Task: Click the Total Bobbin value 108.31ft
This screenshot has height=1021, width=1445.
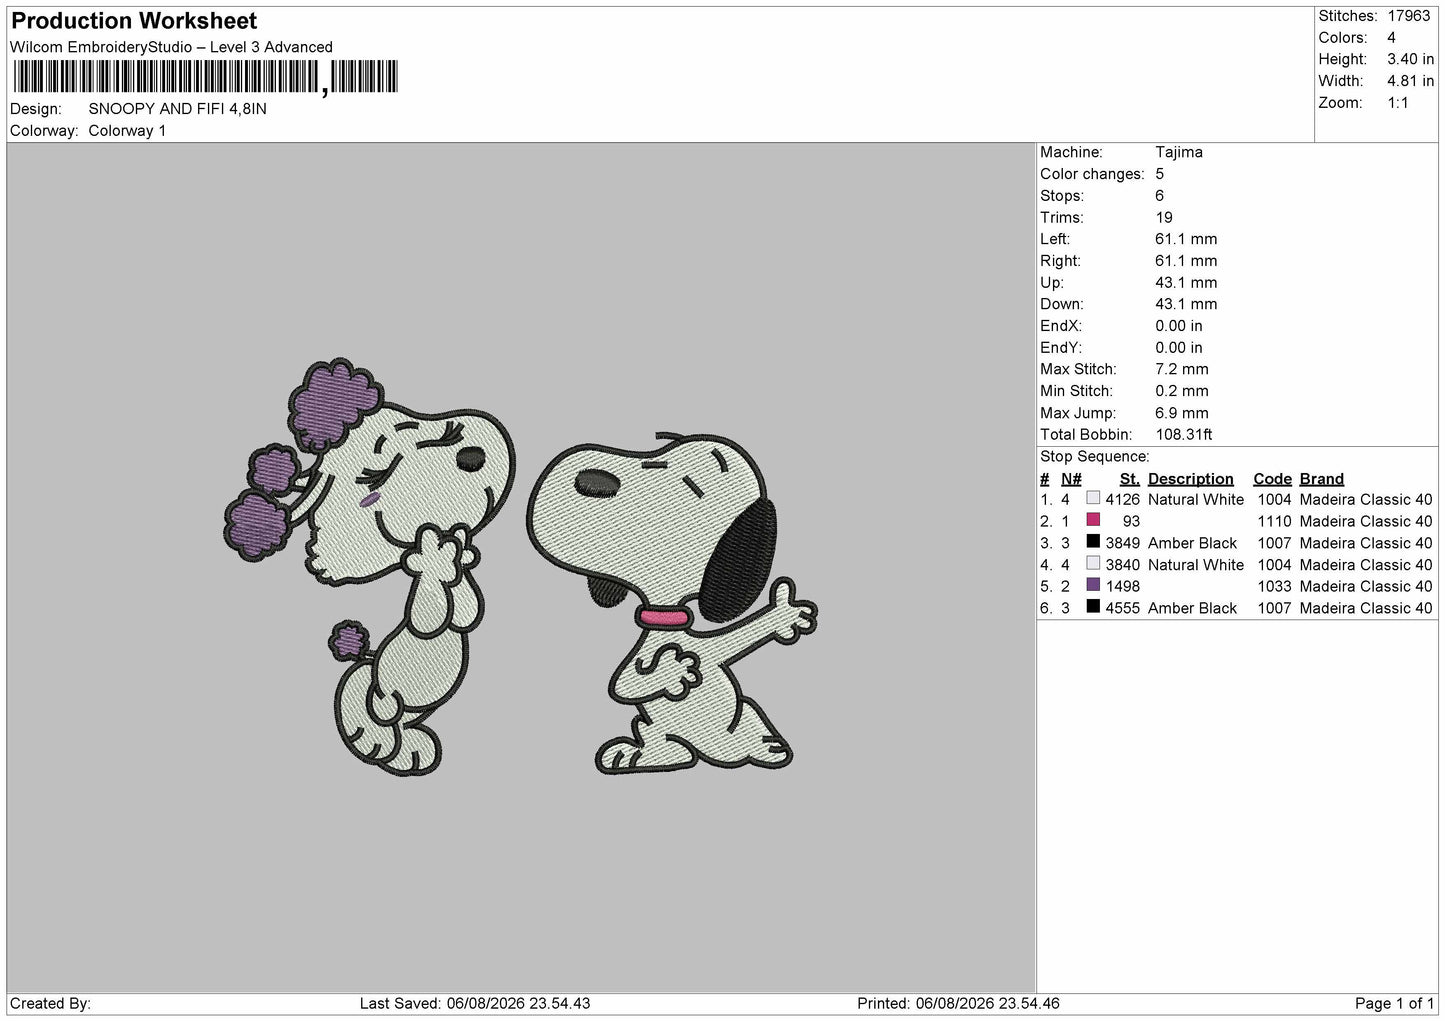Action: tap(1184, 434)
